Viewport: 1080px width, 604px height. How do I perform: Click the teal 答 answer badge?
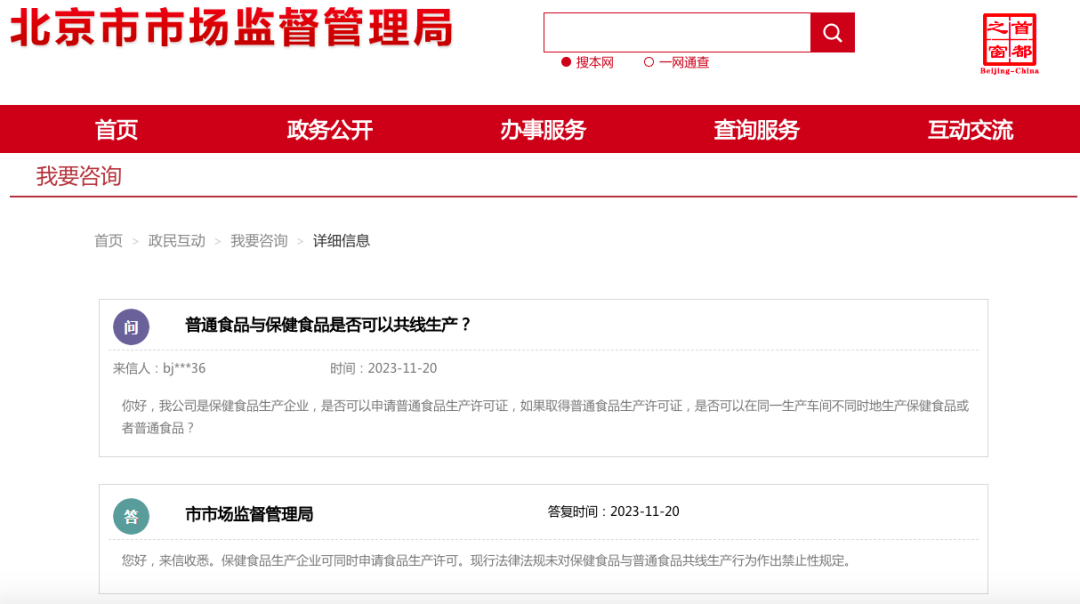[x=131, y=517]
